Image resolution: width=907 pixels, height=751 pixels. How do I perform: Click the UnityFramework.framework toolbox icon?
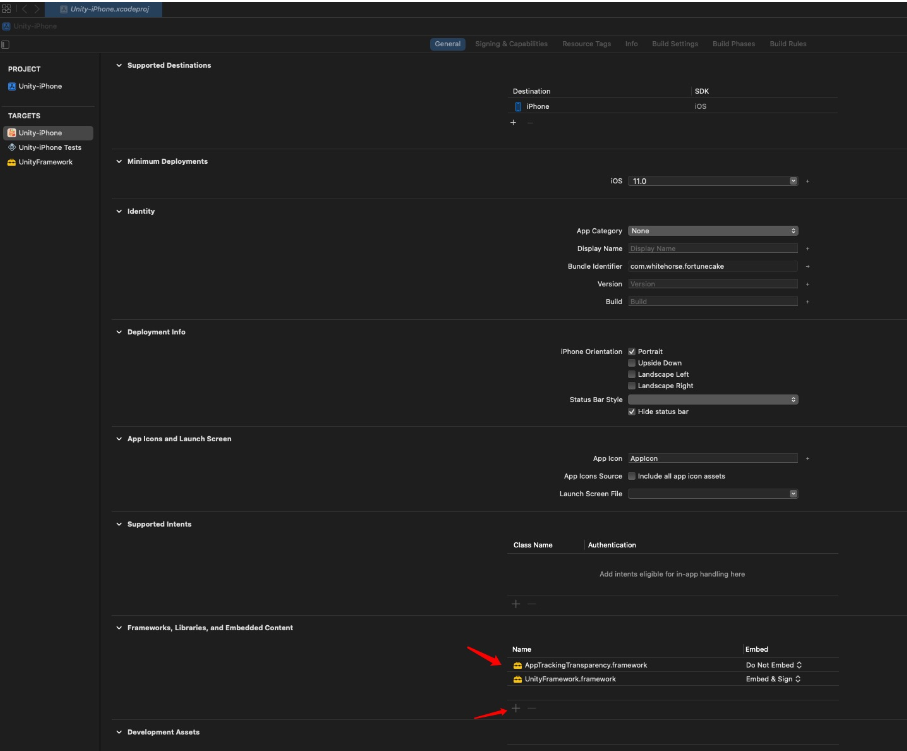(518, 679)
